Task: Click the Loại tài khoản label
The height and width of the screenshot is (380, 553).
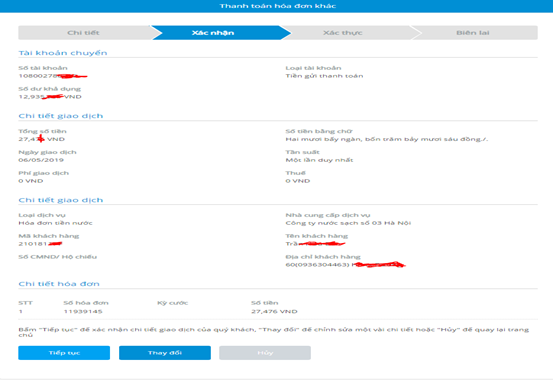Action: (313, 68)
